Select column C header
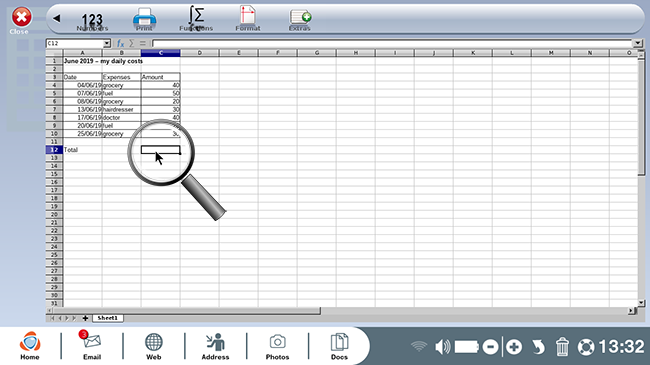 160,53
